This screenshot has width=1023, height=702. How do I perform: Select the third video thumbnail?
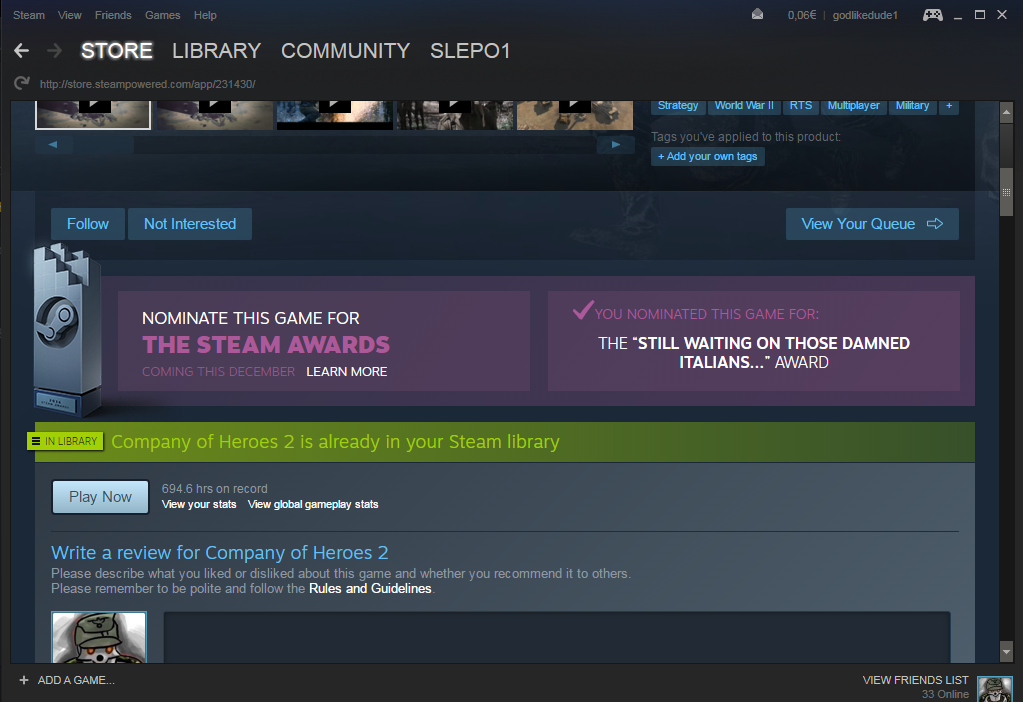coord(335,115)
